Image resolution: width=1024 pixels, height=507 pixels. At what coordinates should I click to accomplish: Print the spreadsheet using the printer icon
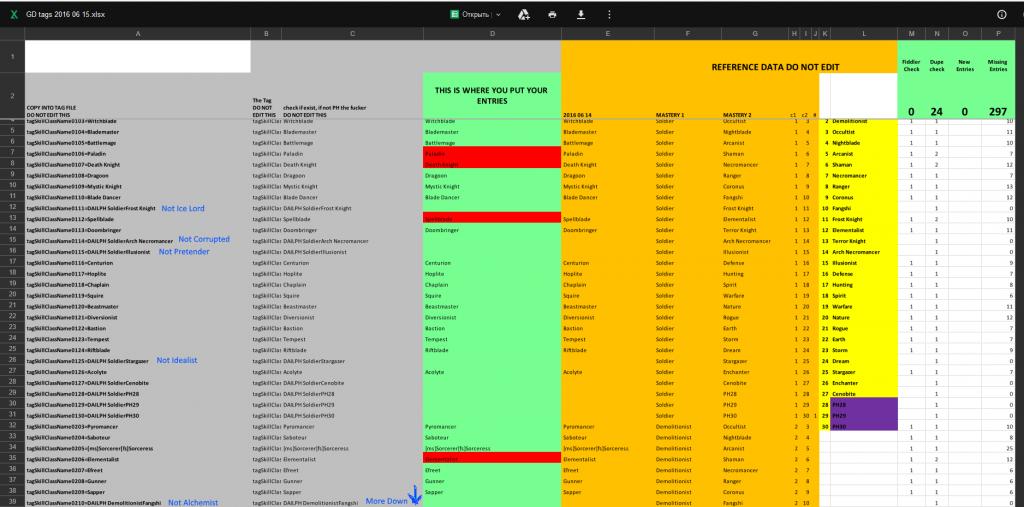click(x=552, y=15)
